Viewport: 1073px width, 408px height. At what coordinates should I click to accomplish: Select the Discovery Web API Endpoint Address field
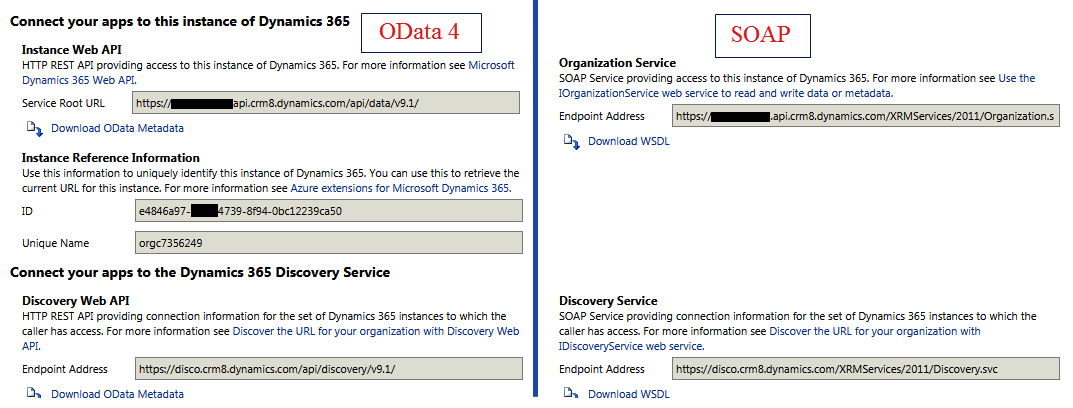click(328, 368)
